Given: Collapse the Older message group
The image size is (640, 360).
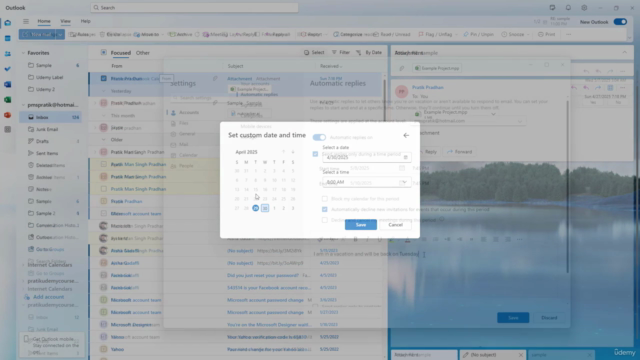Looking at the screenshot, I should [x=103, y=140].
